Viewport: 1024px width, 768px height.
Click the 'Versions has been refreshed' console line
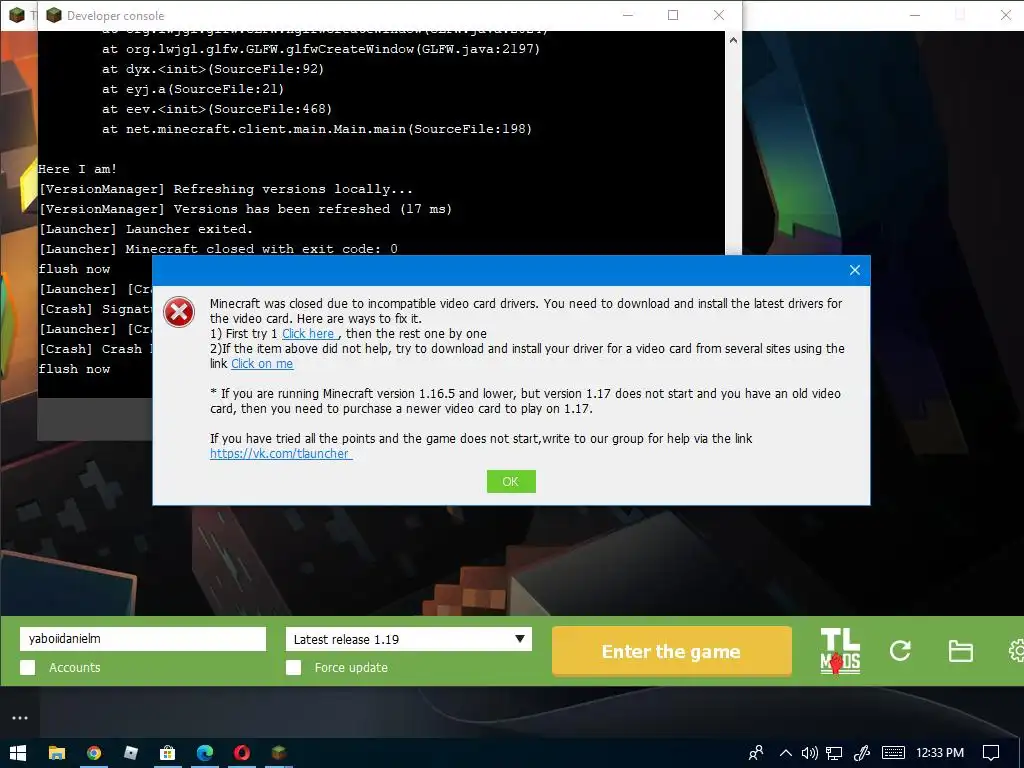pyautogui.click(x=246, y=209)
